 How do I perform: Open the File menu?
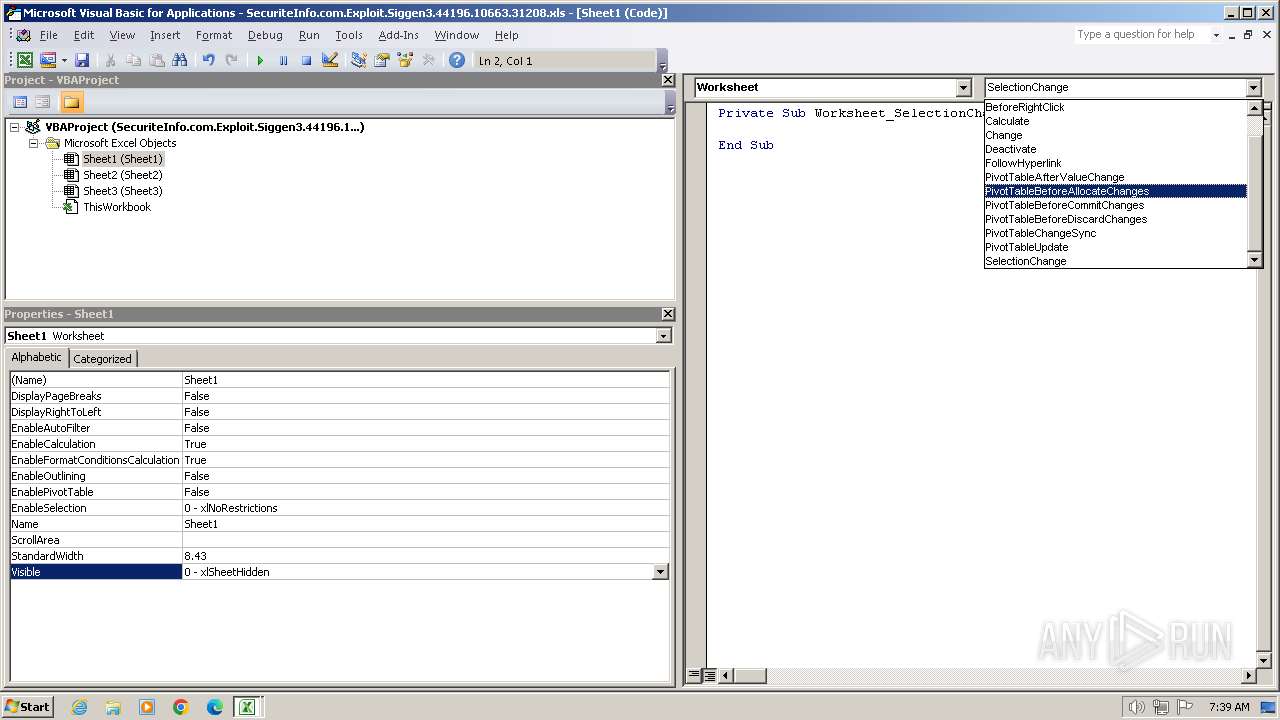pyautogui.click(x=48, y=35)
